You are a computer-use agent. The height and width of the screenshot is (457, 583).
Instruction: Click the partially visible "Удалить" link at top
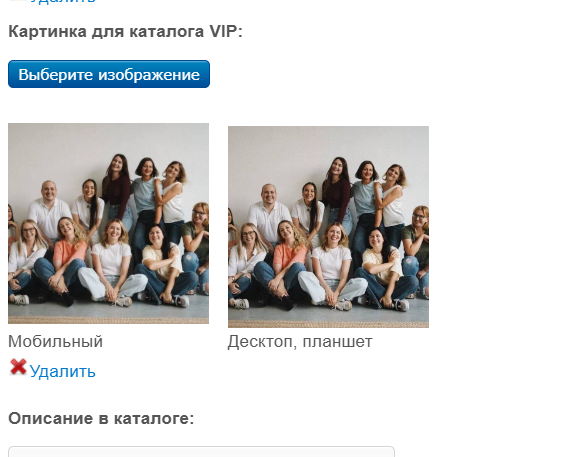pyautogui.click(x=62, y=1)
